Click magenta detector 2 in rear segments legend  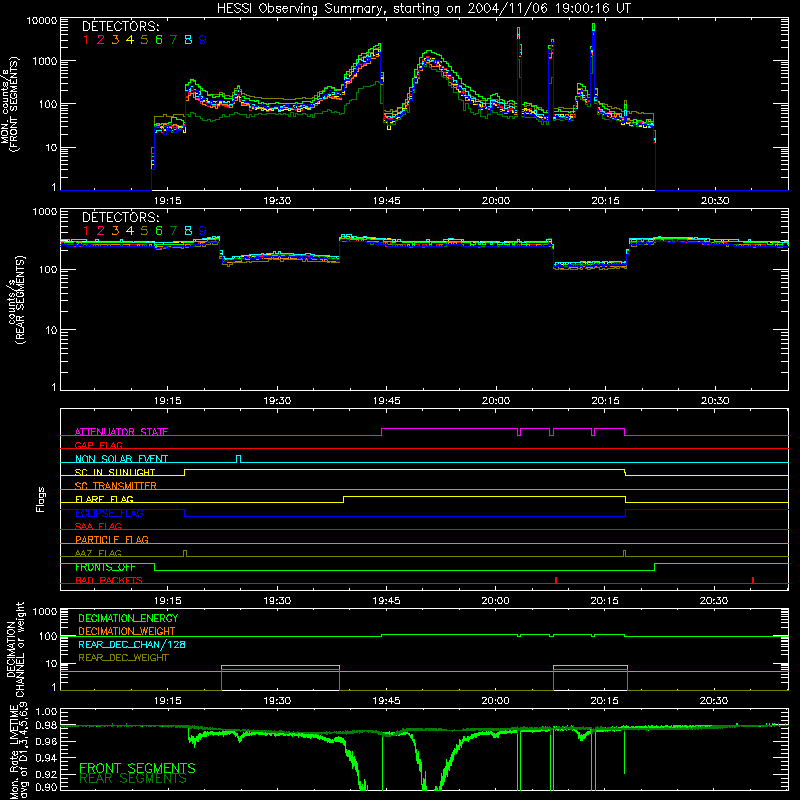101,231
